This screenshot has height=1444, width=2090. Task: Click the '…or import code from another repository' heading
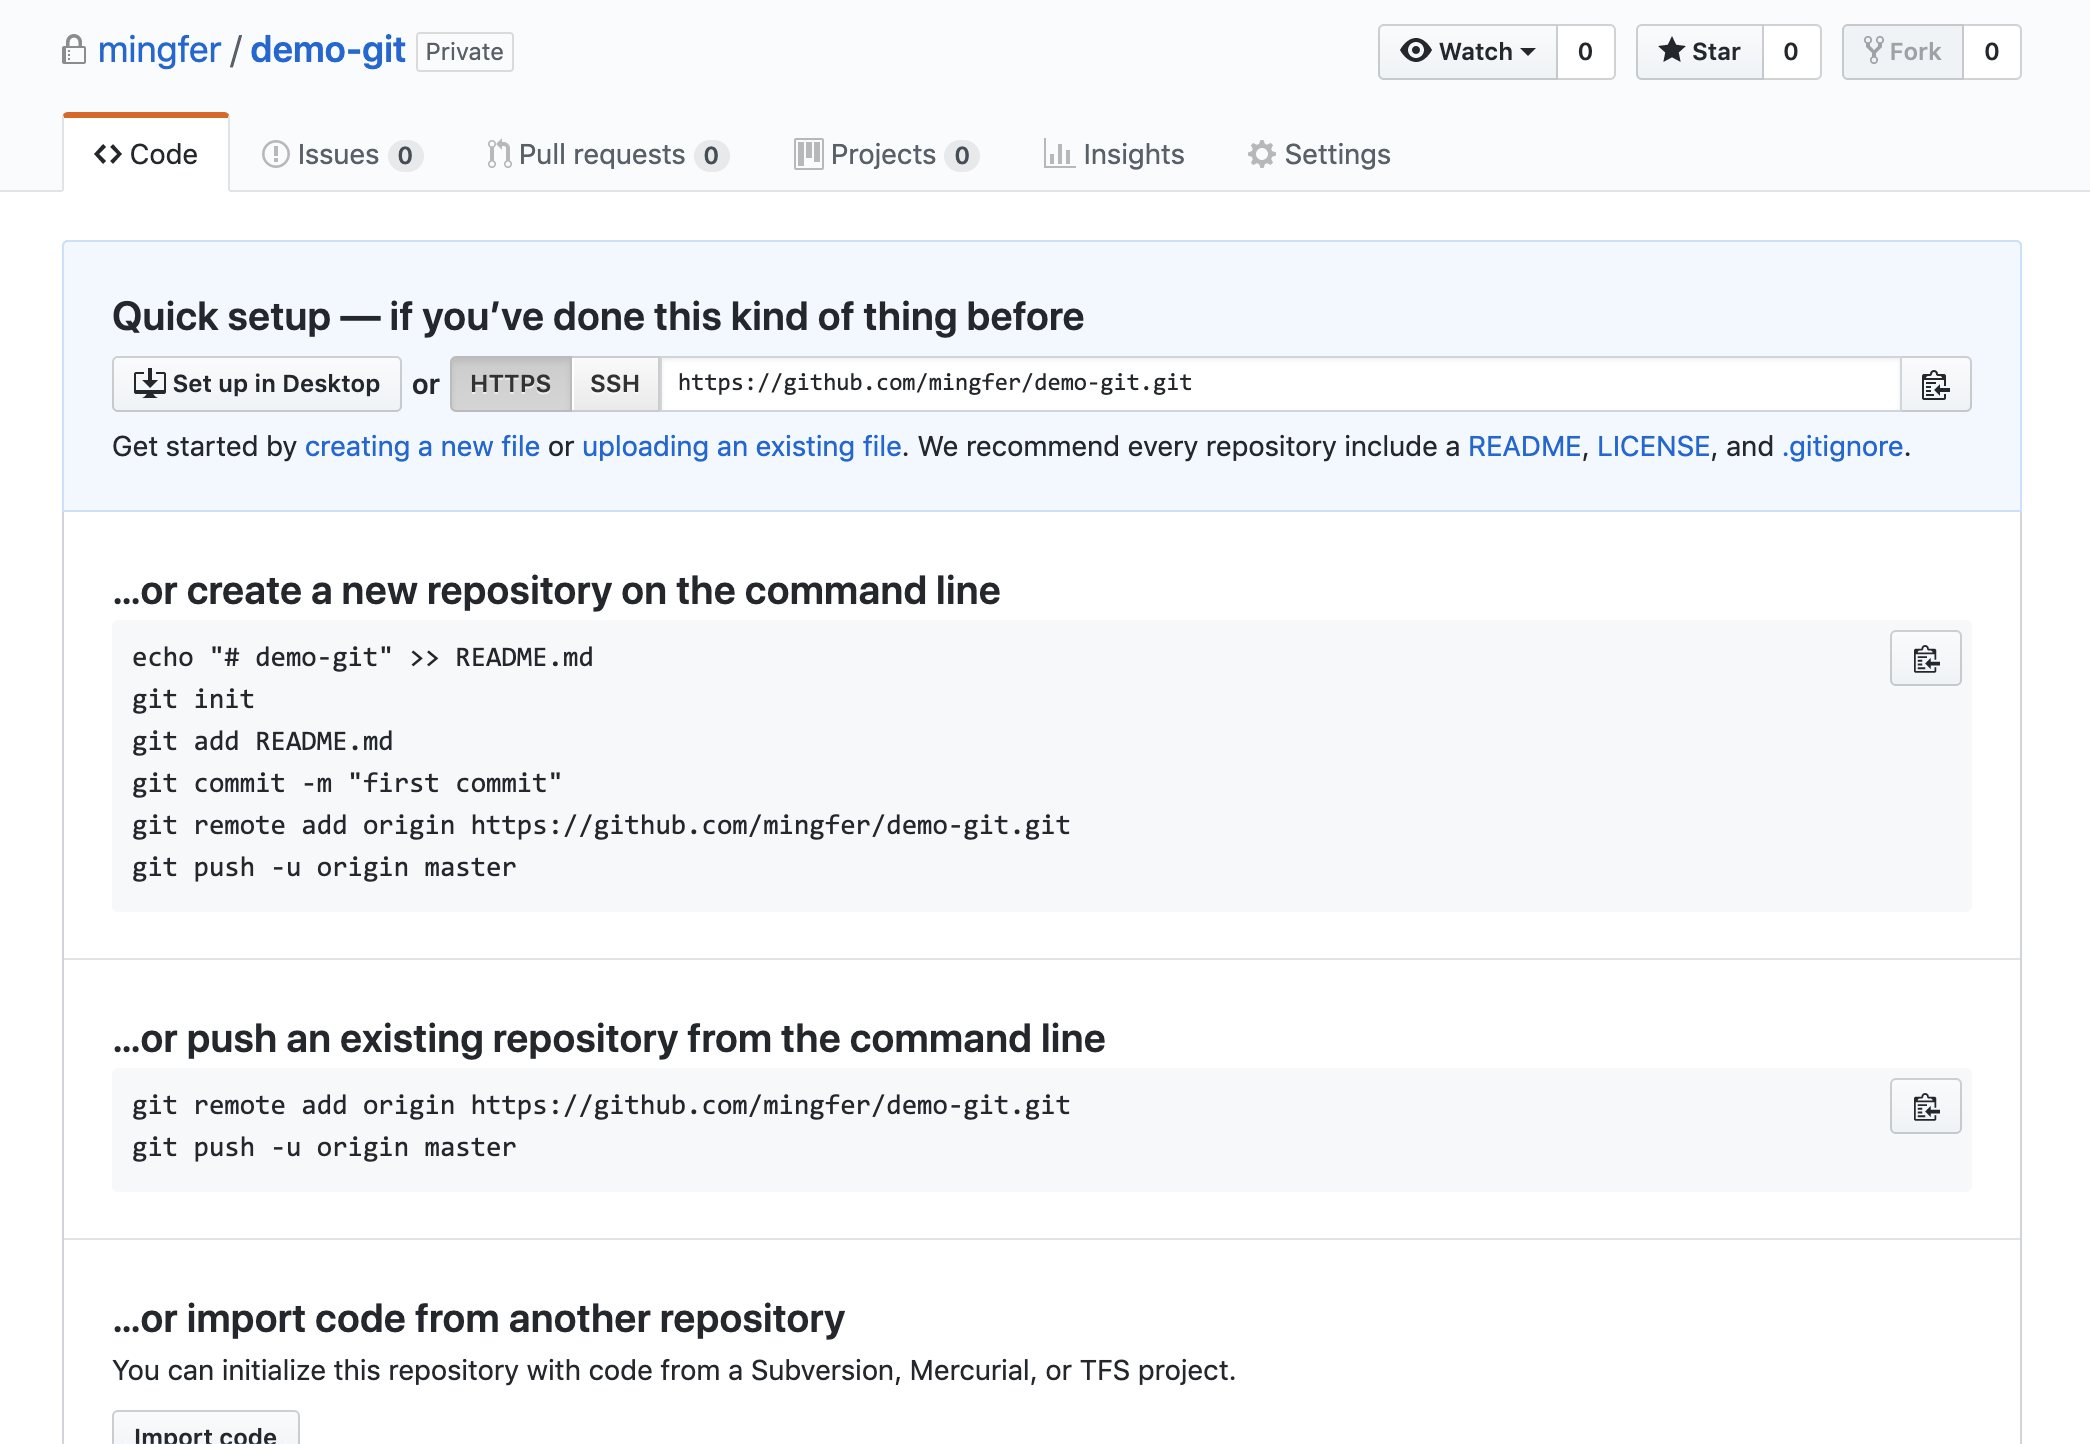coord(479,1319)
